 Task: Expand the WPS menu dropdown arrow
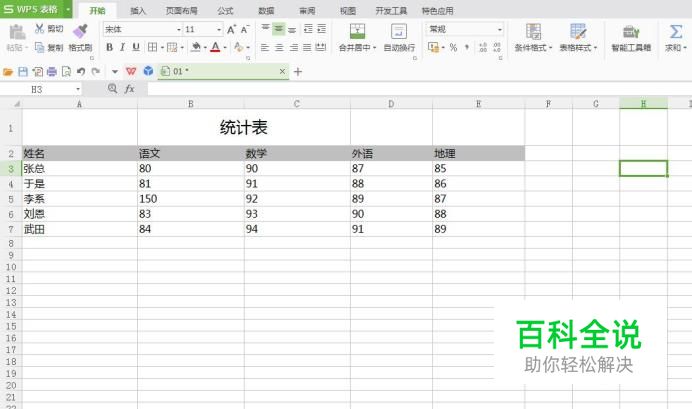[x=68, y=9]
